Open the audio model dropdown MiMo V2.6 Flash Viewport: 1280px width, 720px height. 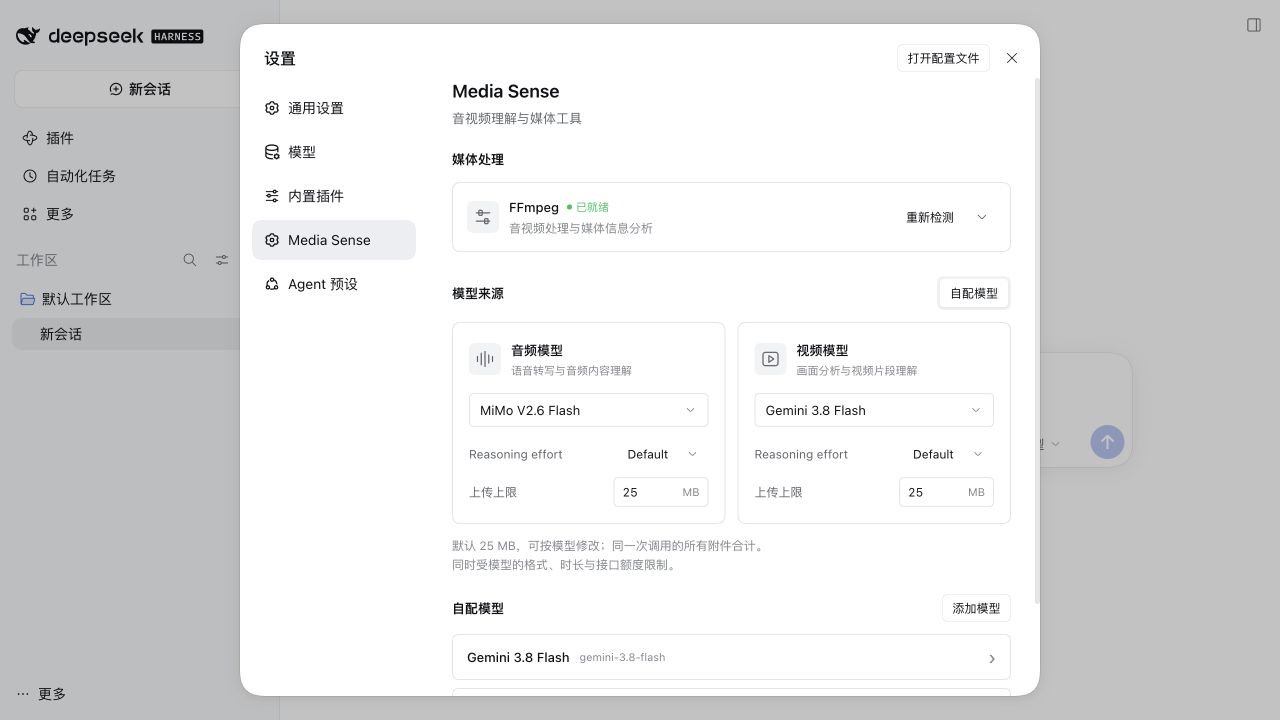[x=588, y=410]
